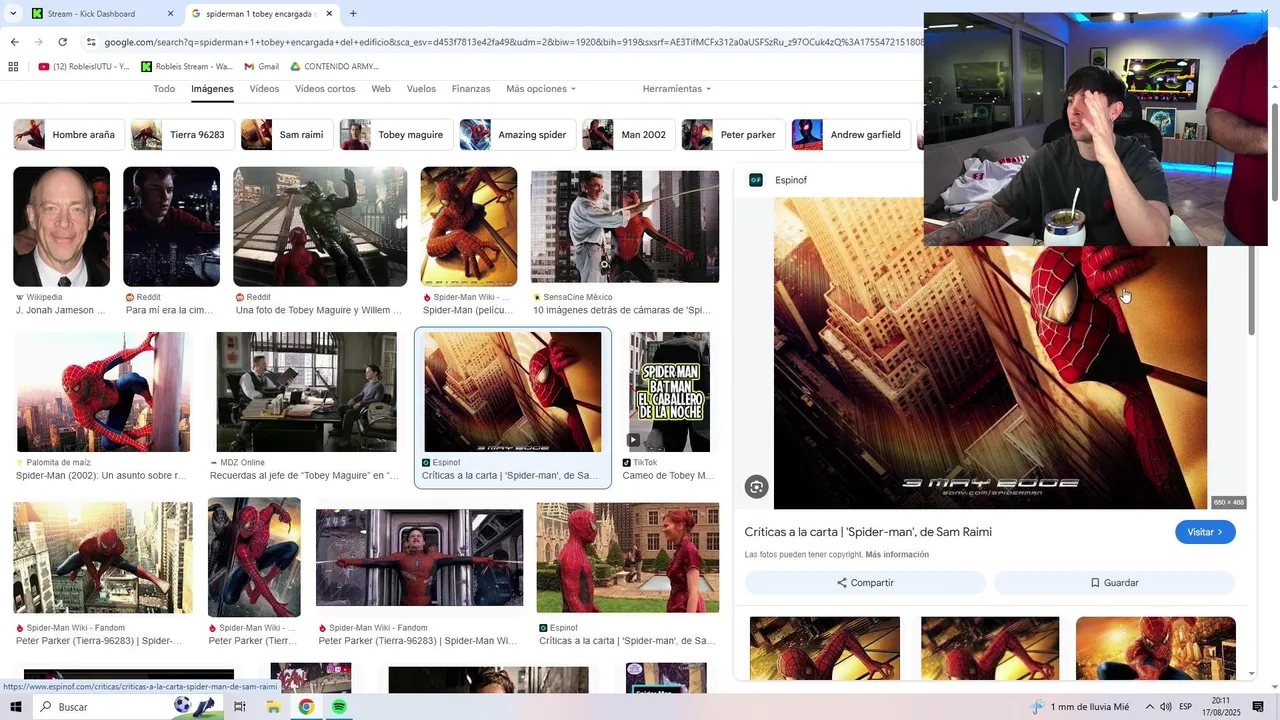The width and height of the screenshot is (1280, 720).
Task: Open Spotify from the taskbar
Action: [339, 707]
